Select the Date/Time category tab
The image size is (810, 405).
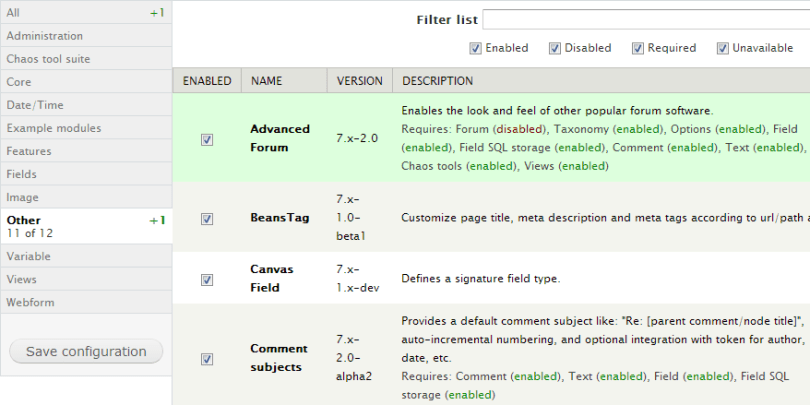[x=85, y=105]
